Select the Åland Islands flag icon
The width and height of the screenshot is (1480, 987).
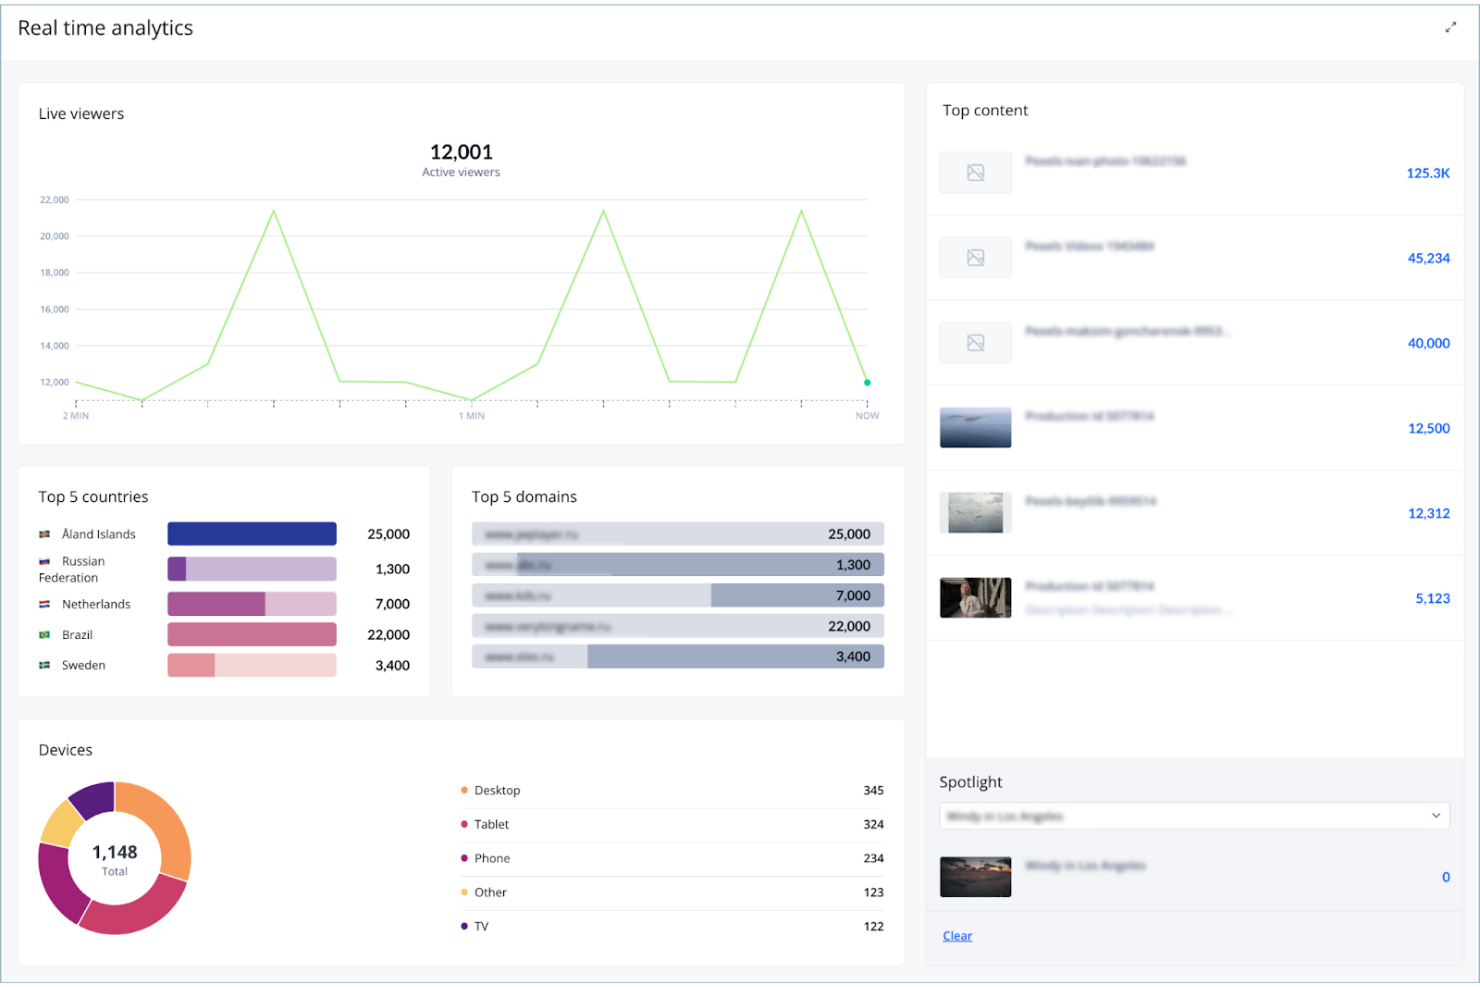(x=44, y=533)
